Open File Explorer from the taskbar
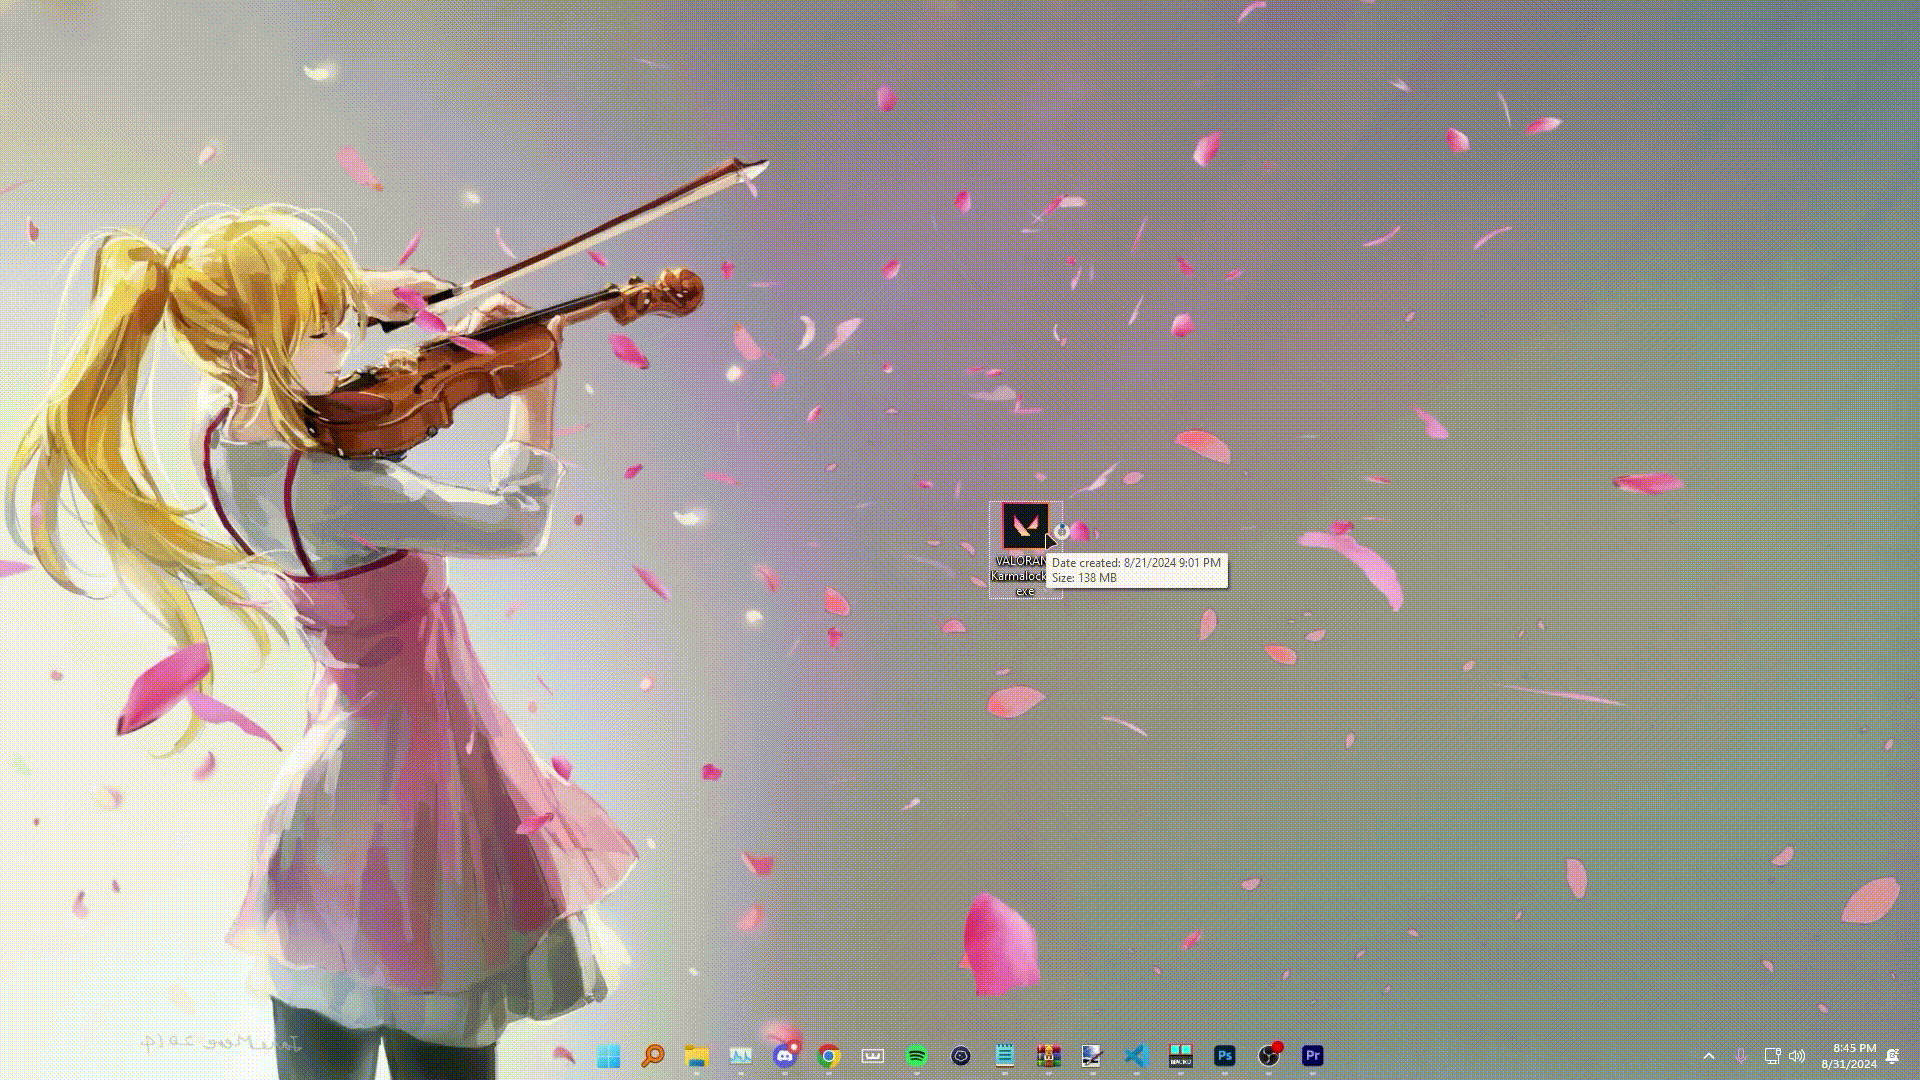The height and width of the screenshot is (1080, 1920). 697,1056
